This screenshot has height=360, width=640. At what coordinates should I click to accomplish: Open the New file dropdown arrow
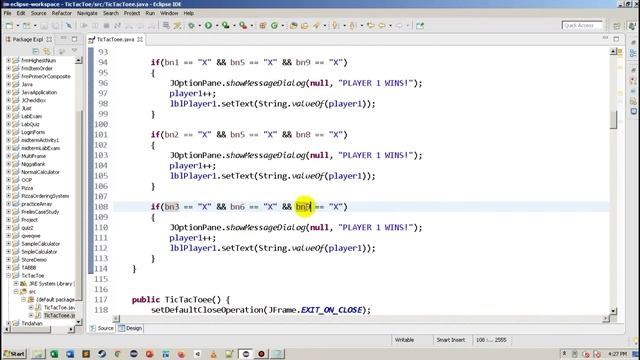pos(18,26)
